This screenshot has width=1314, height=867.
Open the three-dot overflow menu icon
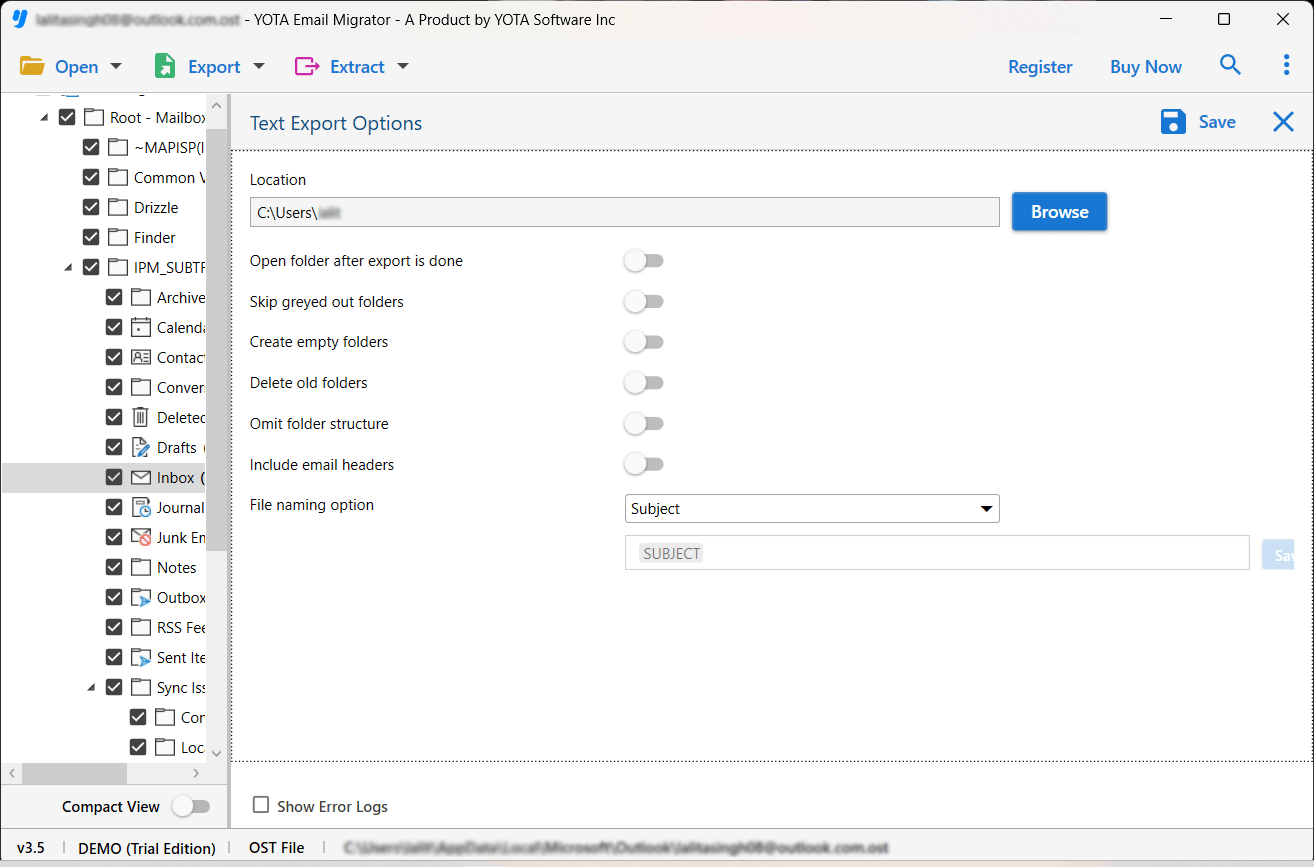1286,64
